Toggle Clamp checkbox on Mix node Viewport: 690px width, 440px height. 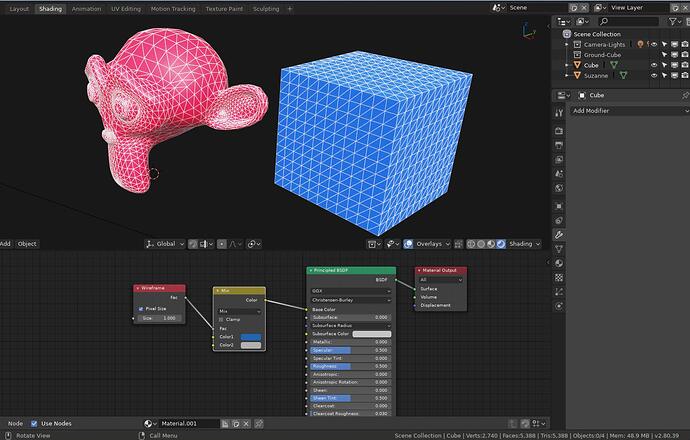click(221, 319)
